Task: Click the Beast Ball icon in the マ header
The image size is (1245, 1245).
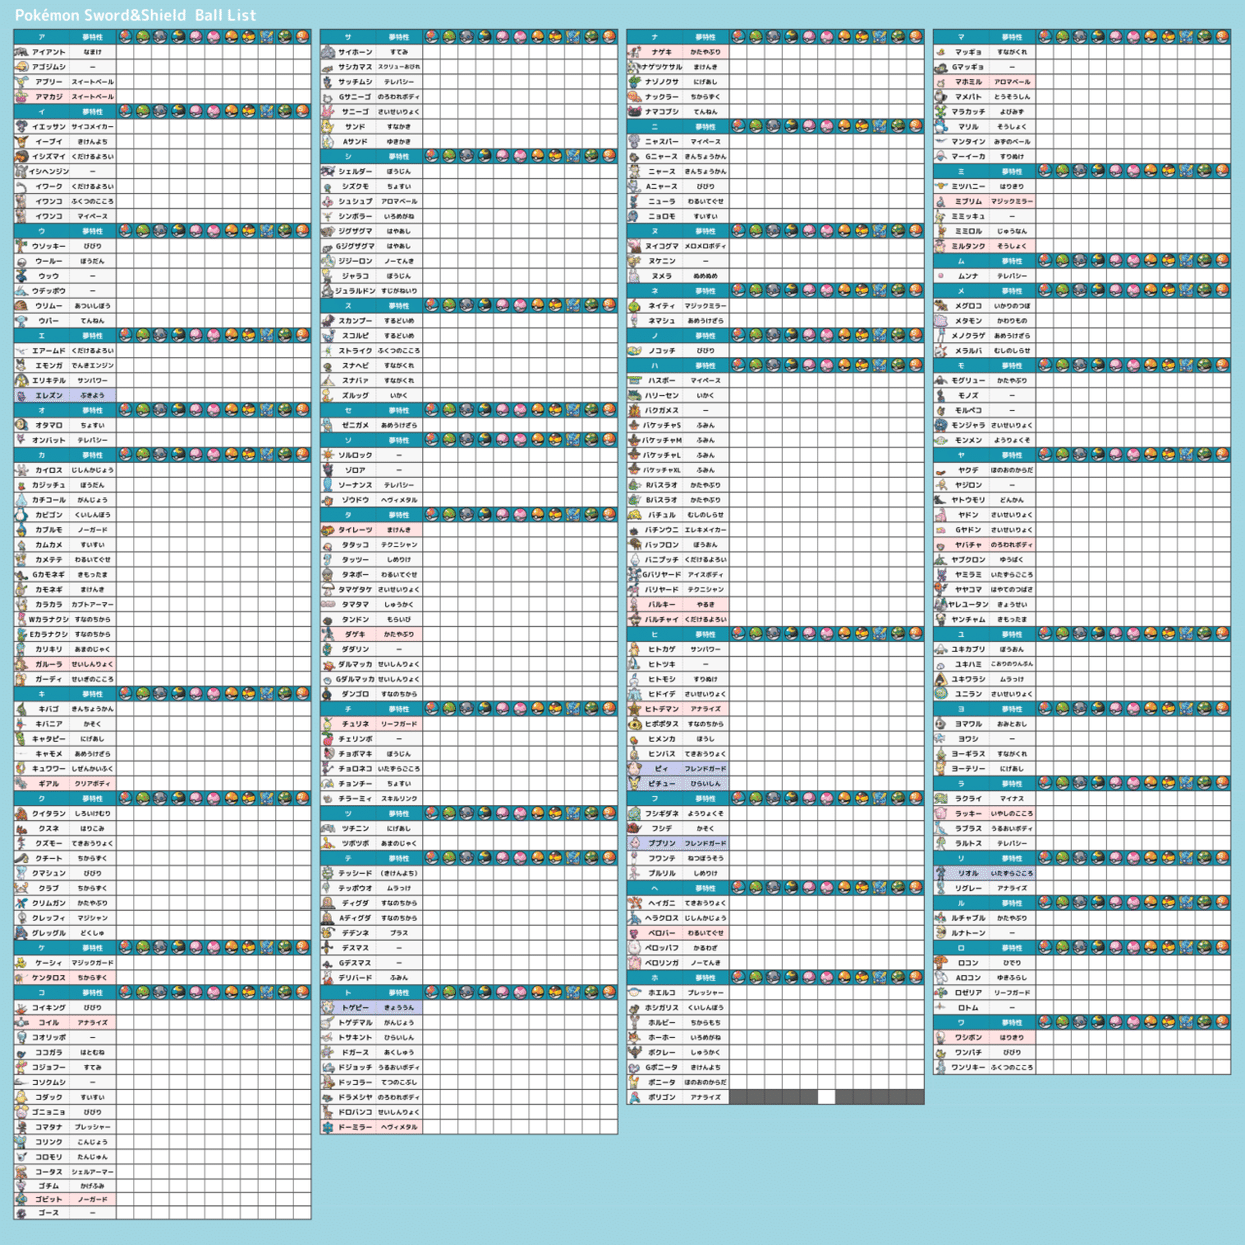Action: click(x=1187, y=37)
